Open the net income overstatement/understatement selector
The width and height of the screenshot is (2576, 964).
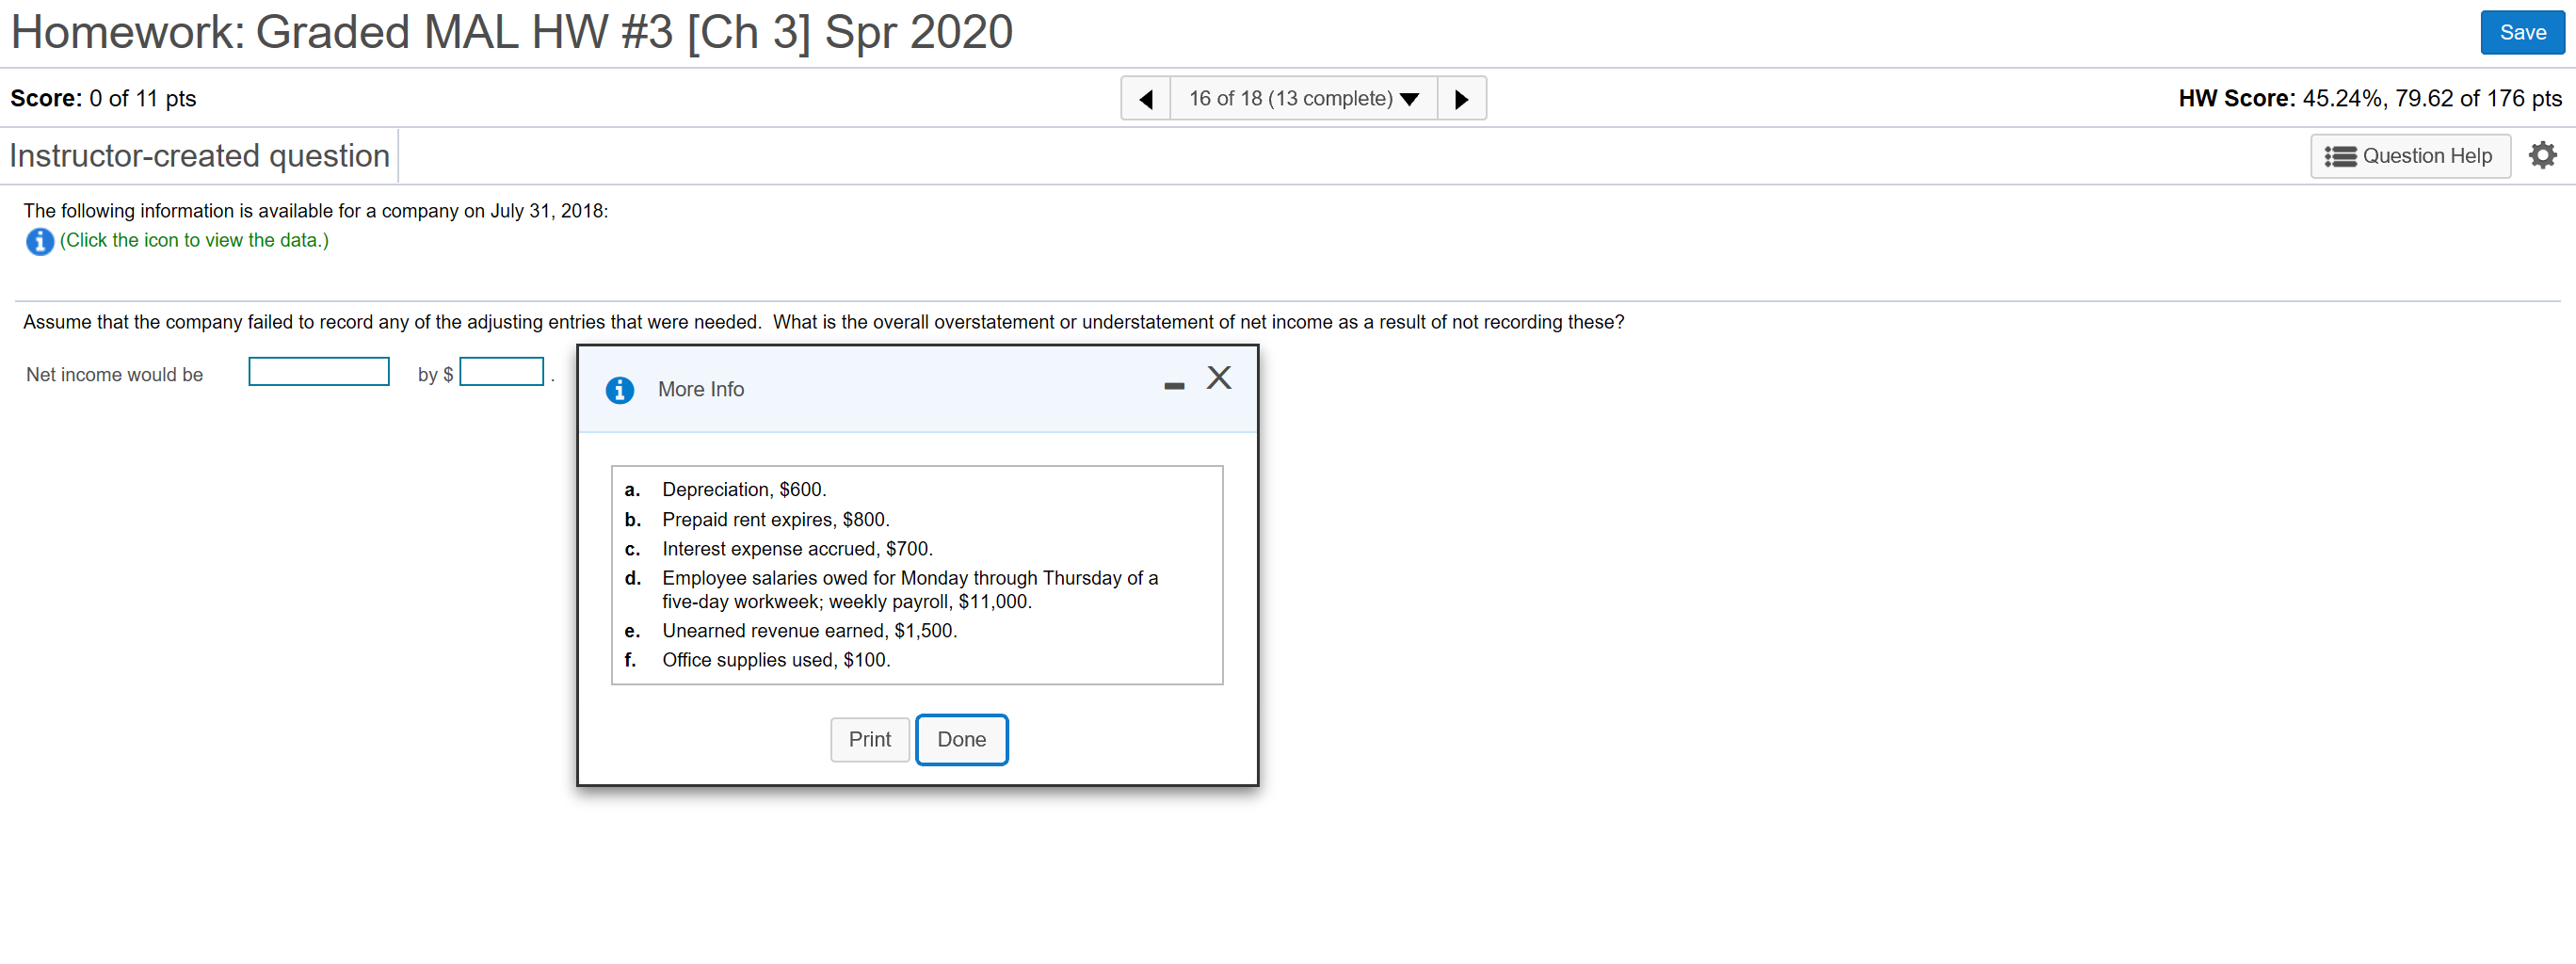click(318, 371)
